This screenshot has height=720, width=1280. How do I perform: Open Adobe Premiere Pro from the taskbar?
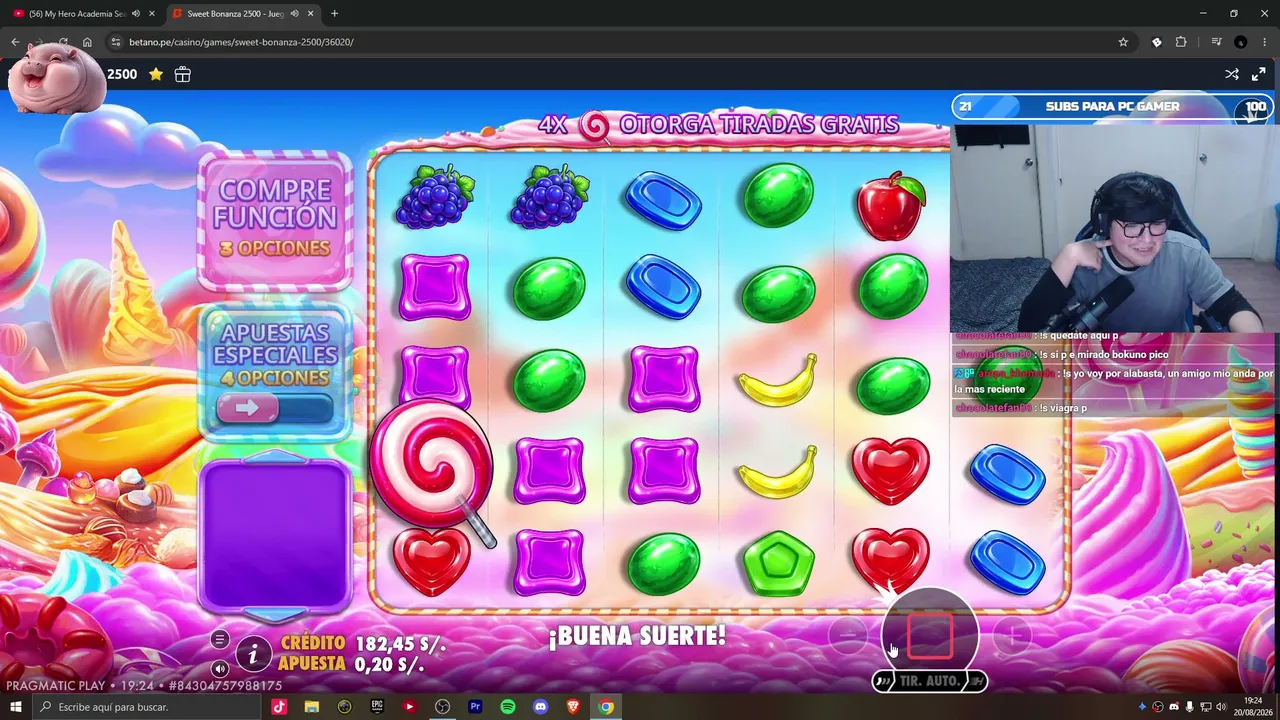click(x=475, y=707)
